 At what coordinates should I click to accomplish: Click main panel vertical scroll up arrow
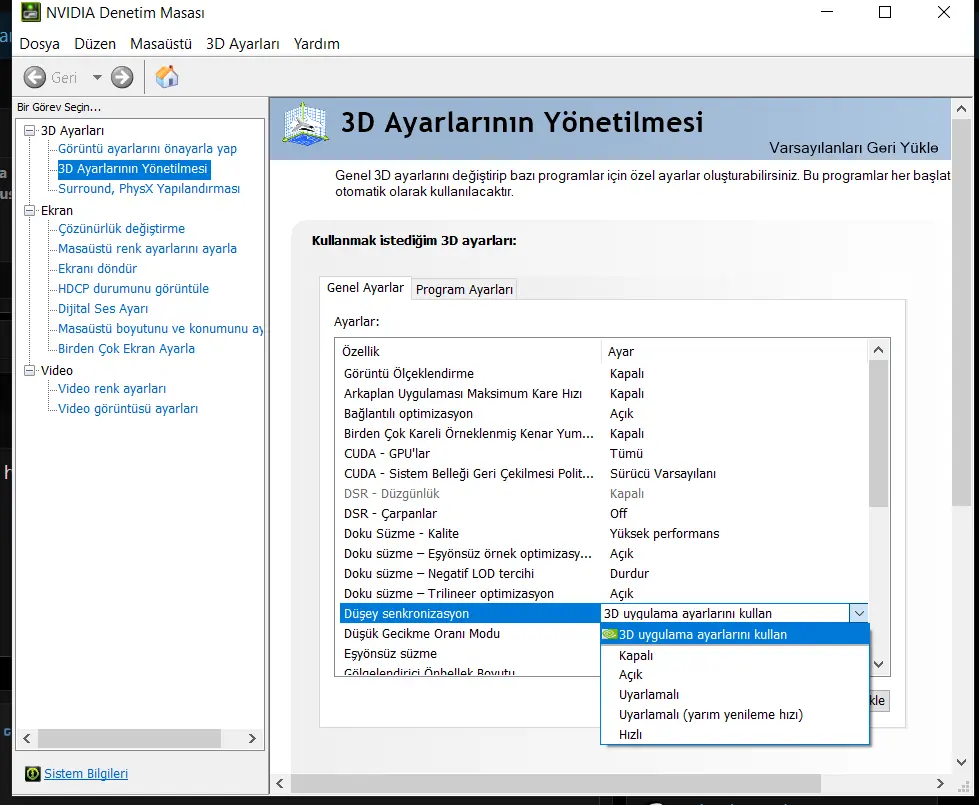pyautogui.click(x=962, y=109)
